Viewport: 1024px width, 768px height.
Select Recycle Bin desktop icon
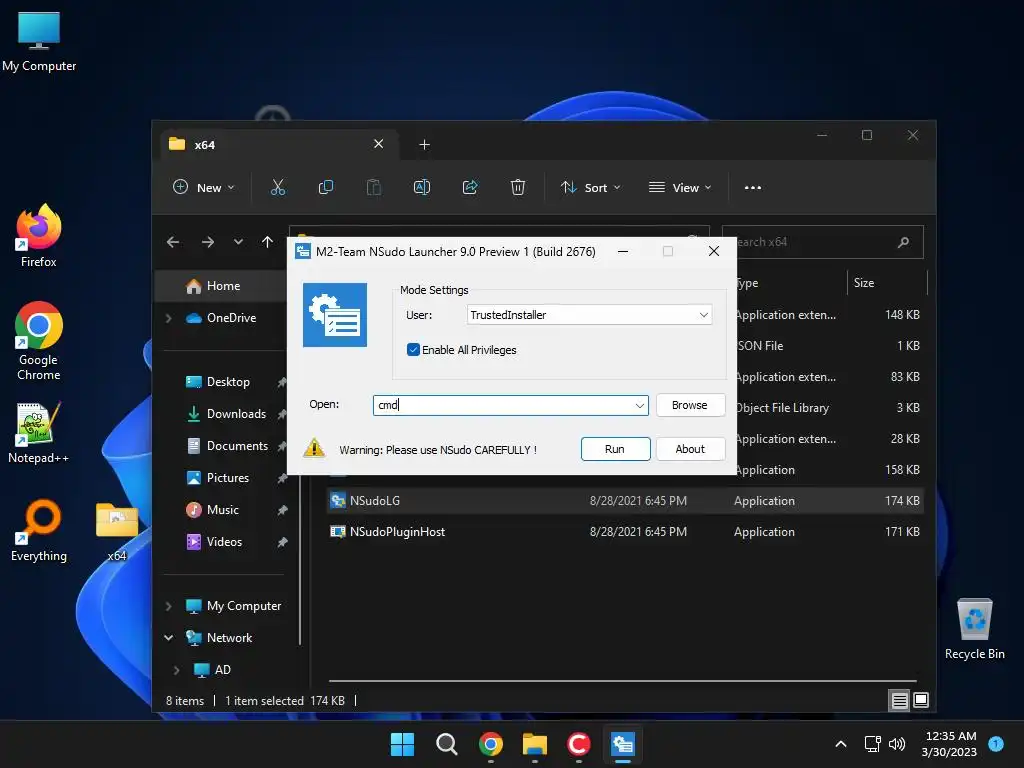pyautogui.click(x=974, y=629)
